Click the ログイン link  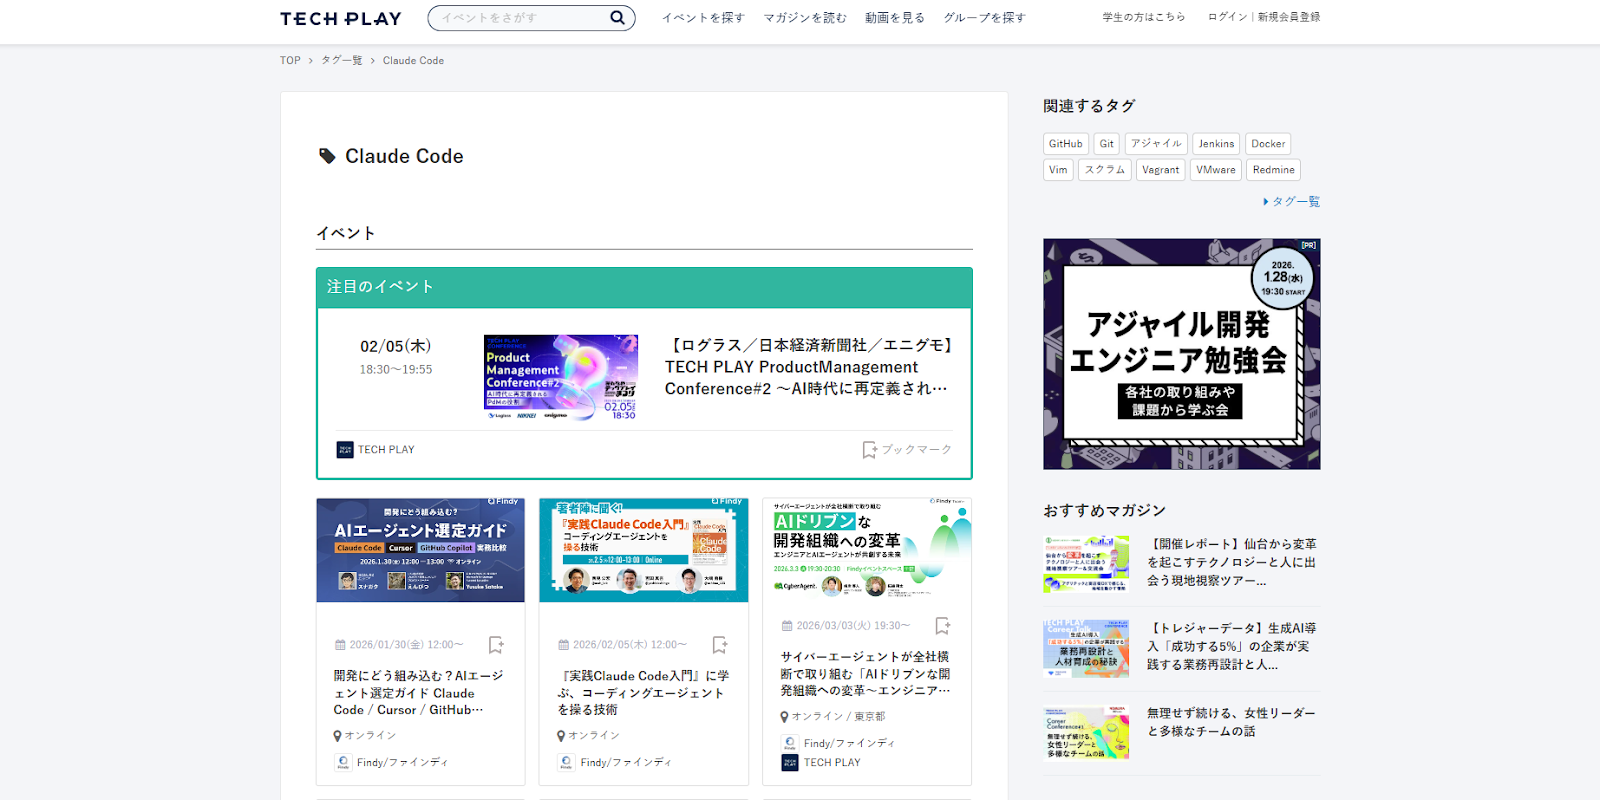[1227, 17]
